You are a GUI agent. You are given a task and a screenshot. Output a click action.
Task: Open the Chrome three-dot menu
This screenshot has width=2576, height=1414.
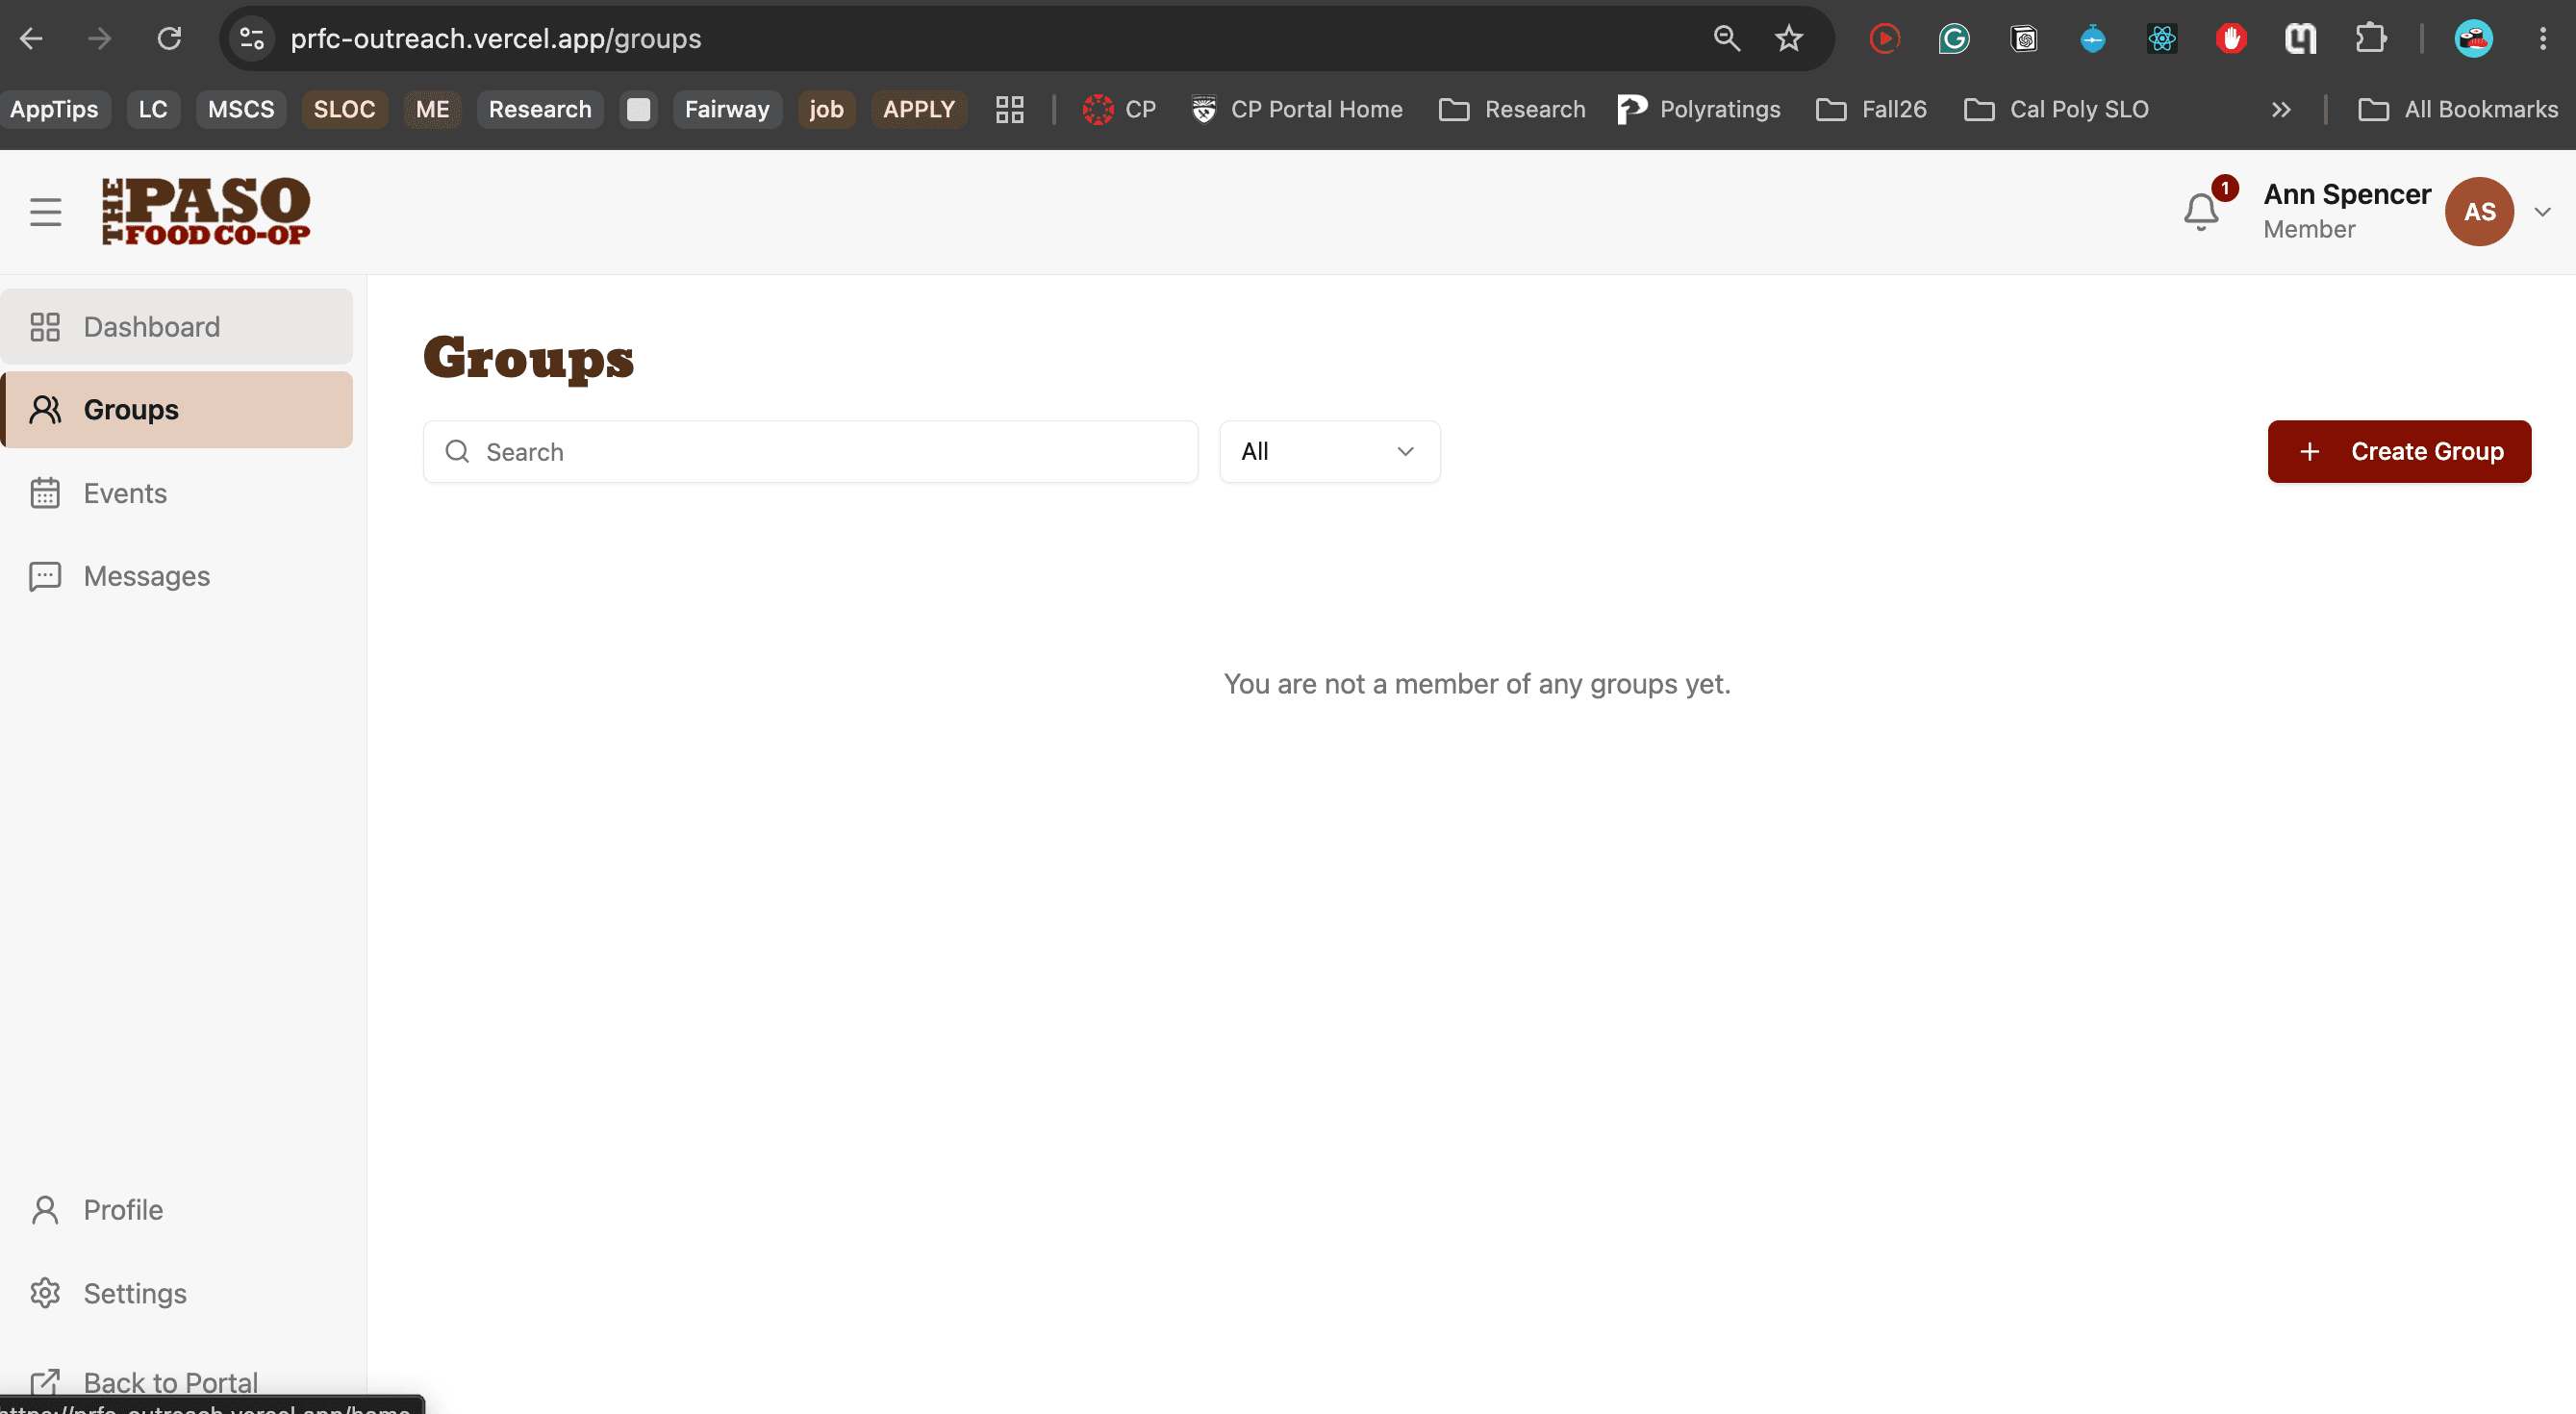tap(2543, 39)
